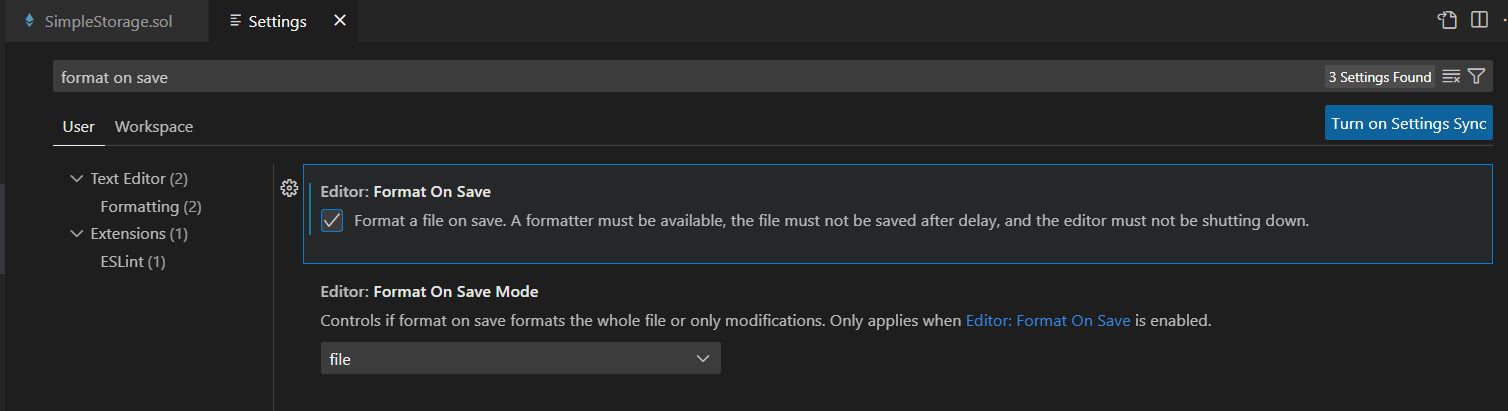
Task: Toggle the Format On Save checkbox
Action: [x=332, y=221]
